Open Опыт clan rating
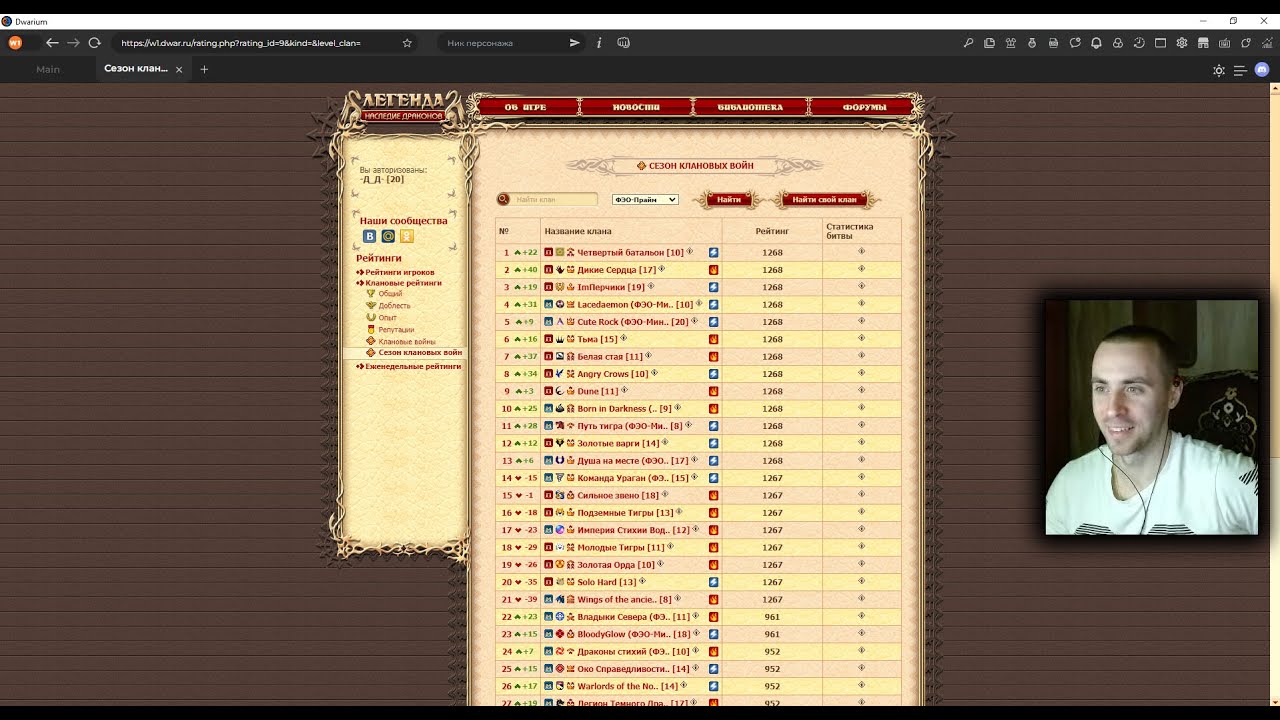 388,318
